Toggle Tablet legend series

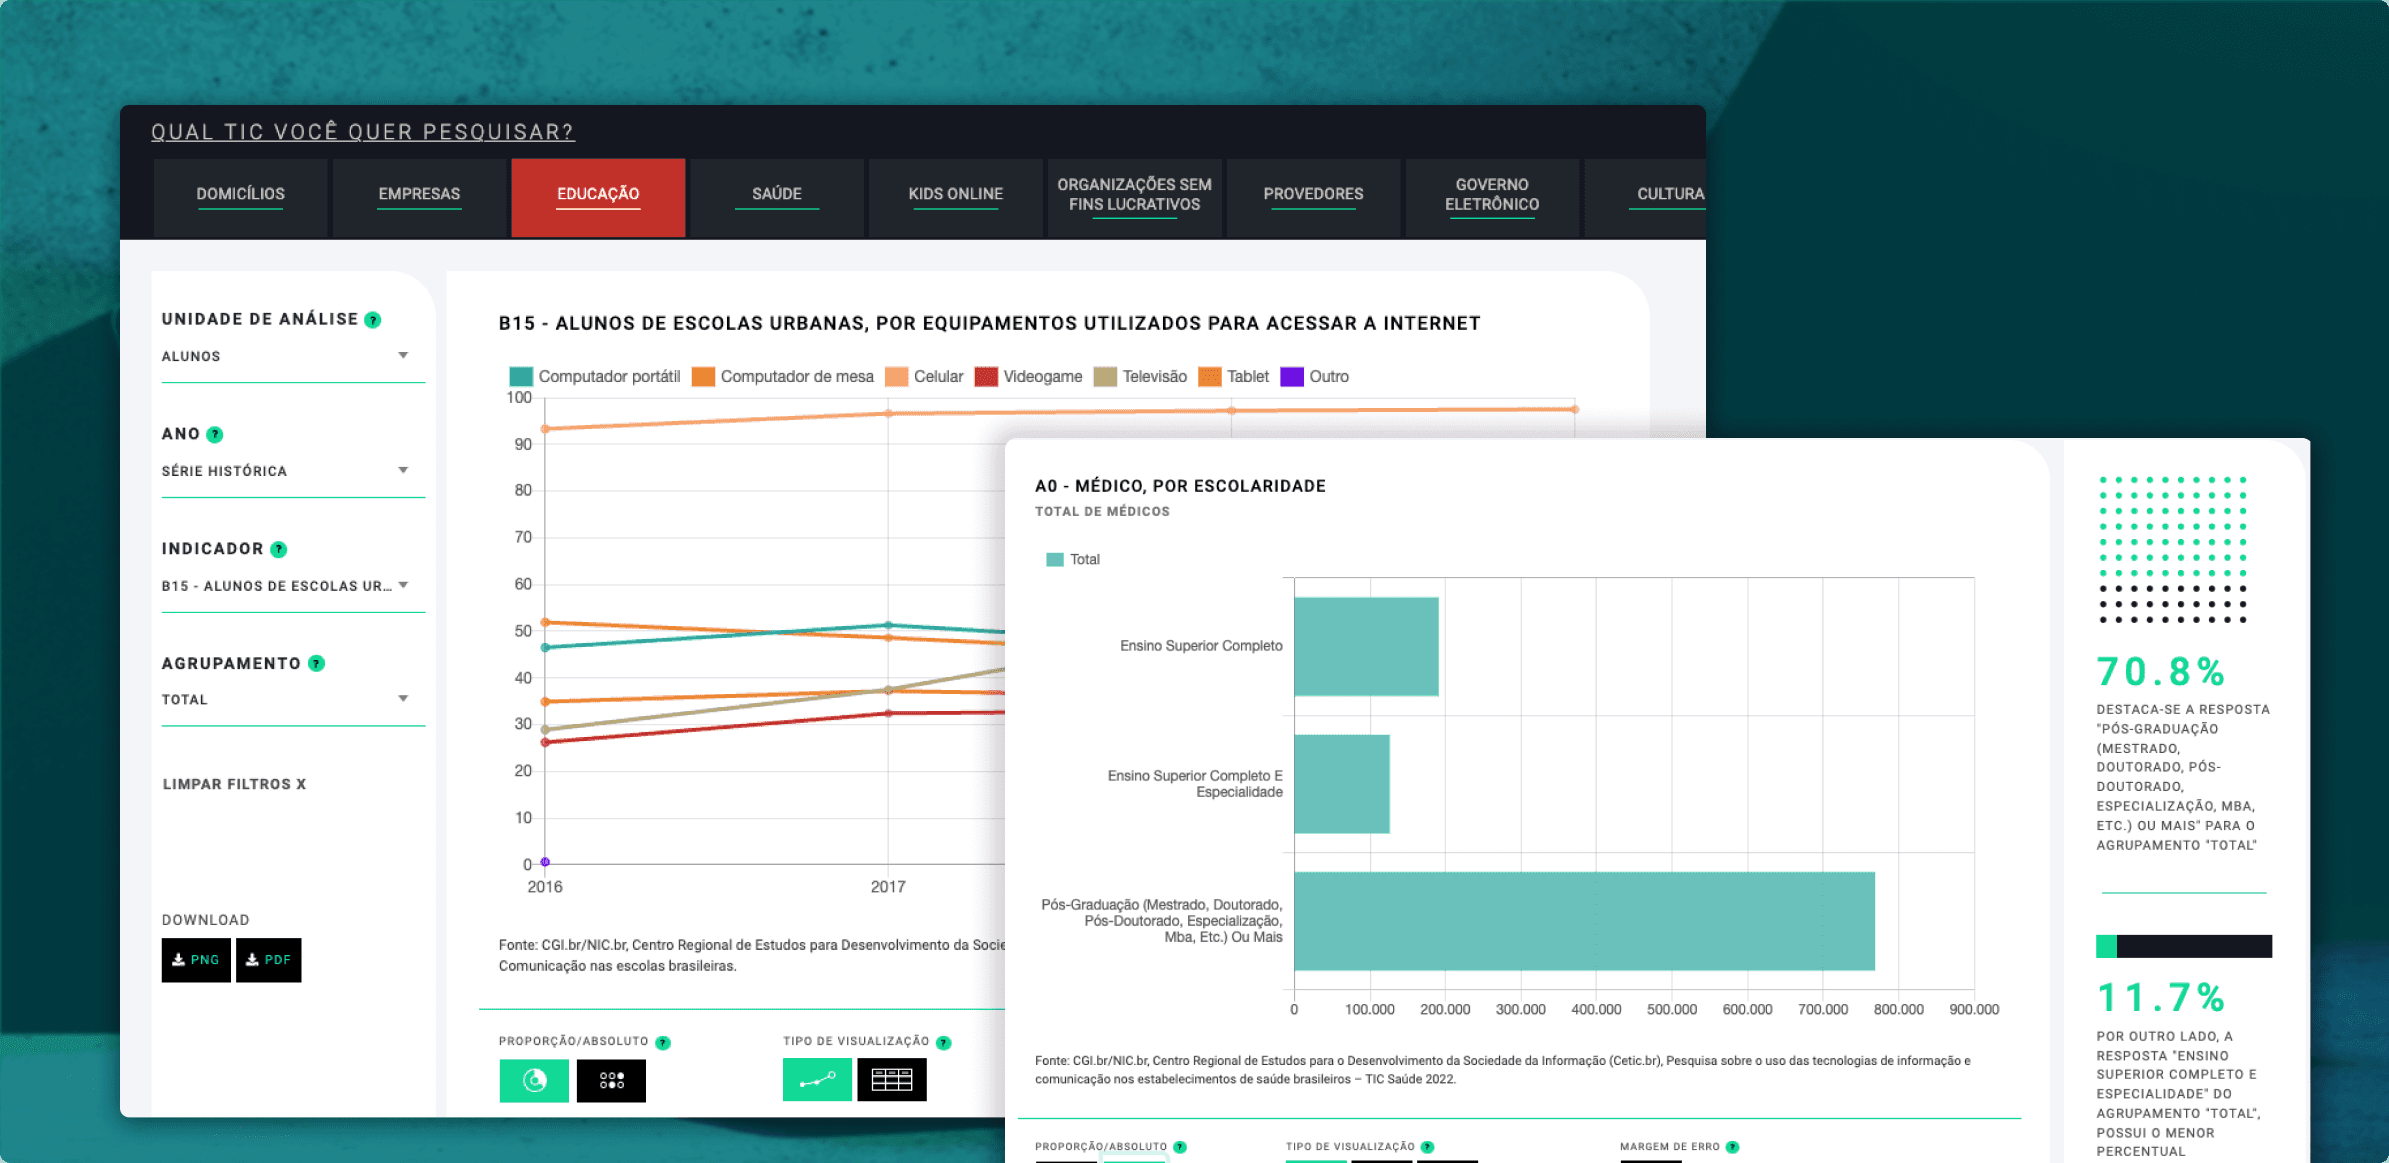coord(1234,377)
